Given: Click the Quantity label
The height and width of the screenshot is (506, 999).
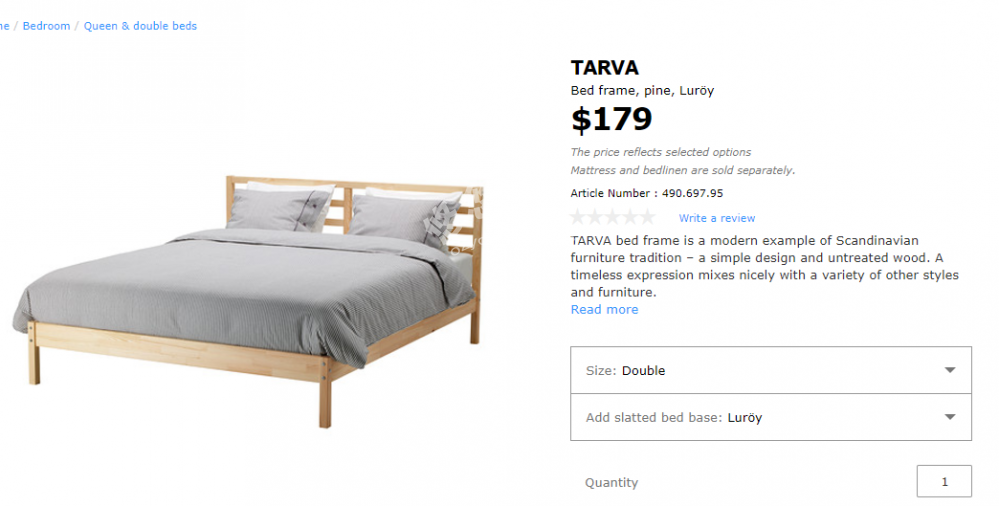Looking at the screenshot, I should click(x=611, y=483).
